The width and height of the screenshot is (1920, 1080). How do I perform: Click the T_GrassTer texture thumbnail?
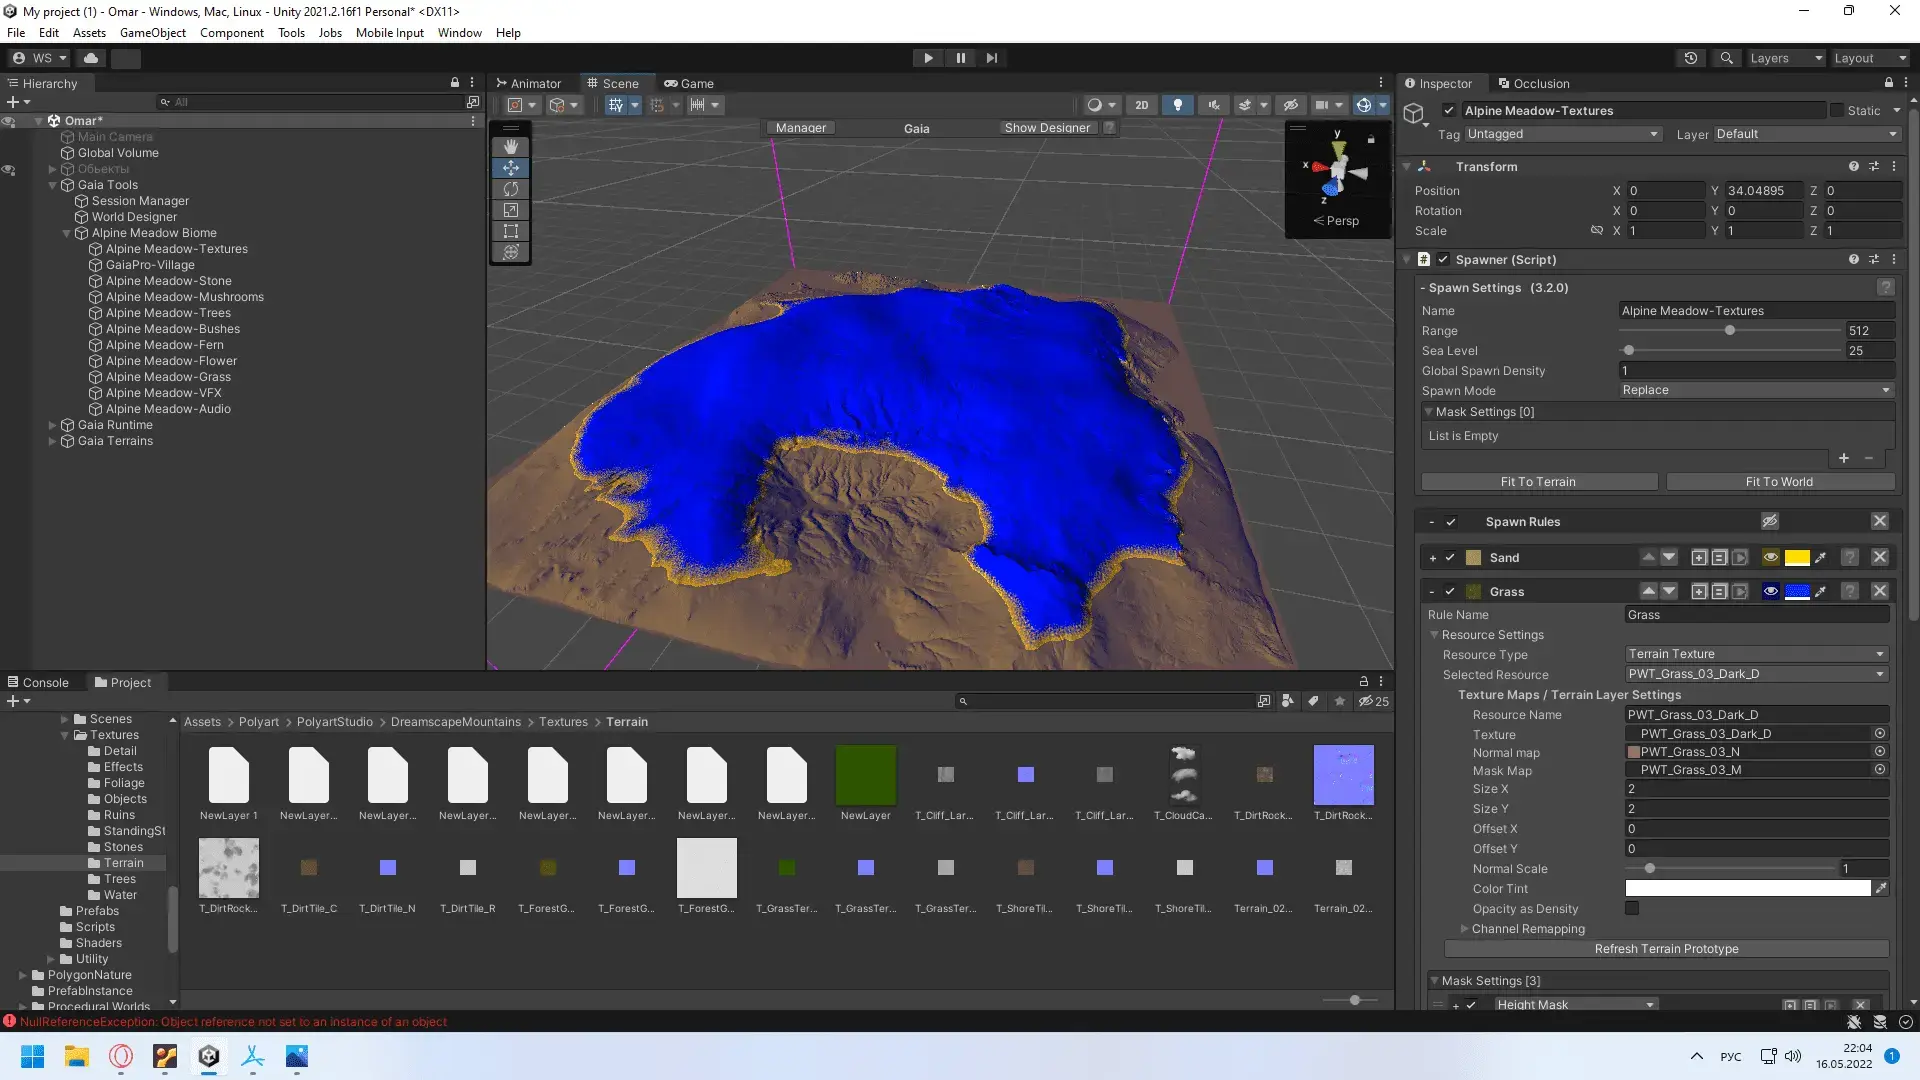click(x=786, y=868)
